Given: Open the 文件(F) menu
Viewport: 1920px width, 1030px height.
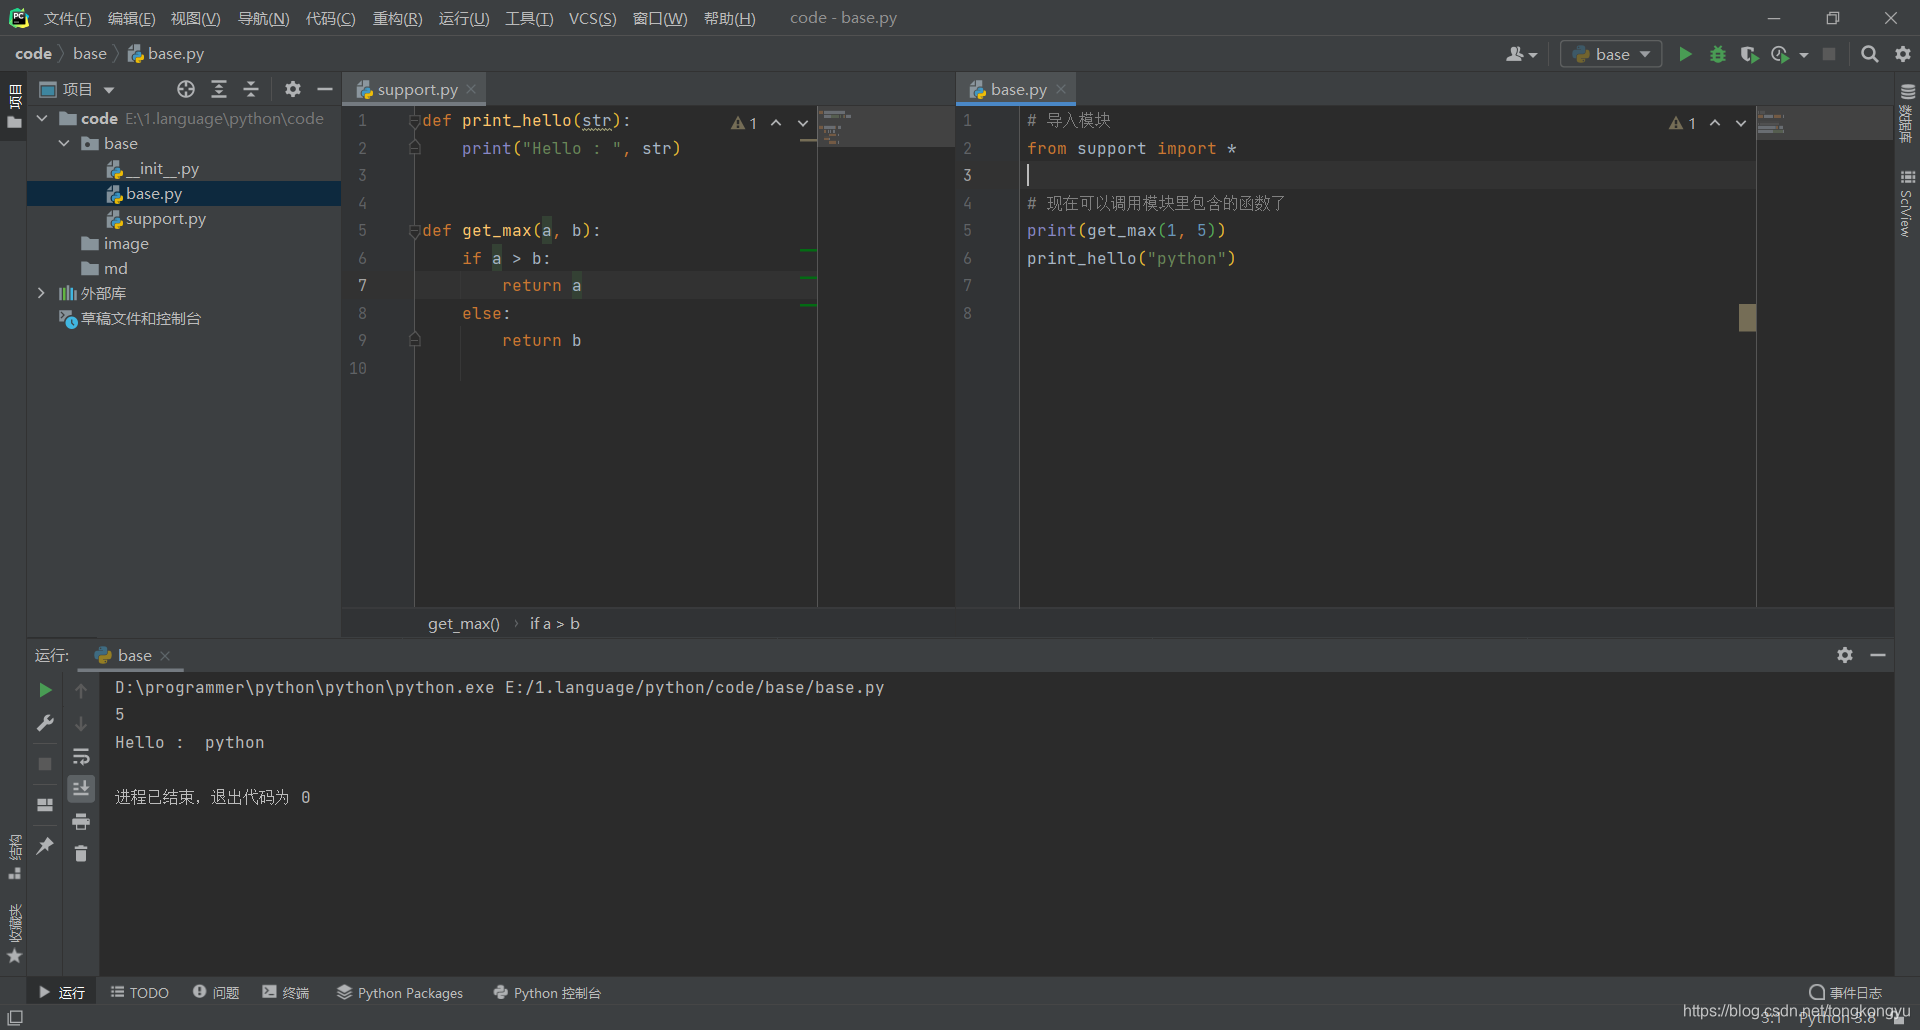Looking at the screenshot, I should click(67, 18).
